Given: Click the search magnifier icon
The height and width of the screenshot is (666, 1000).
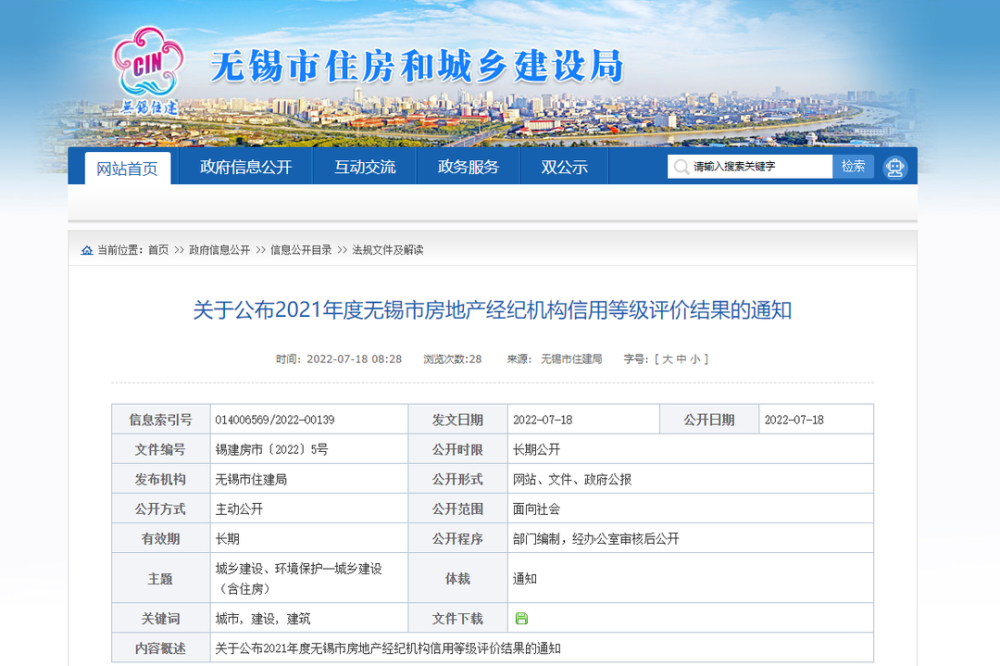Looking at the screenshot, I should click(680, 167).
